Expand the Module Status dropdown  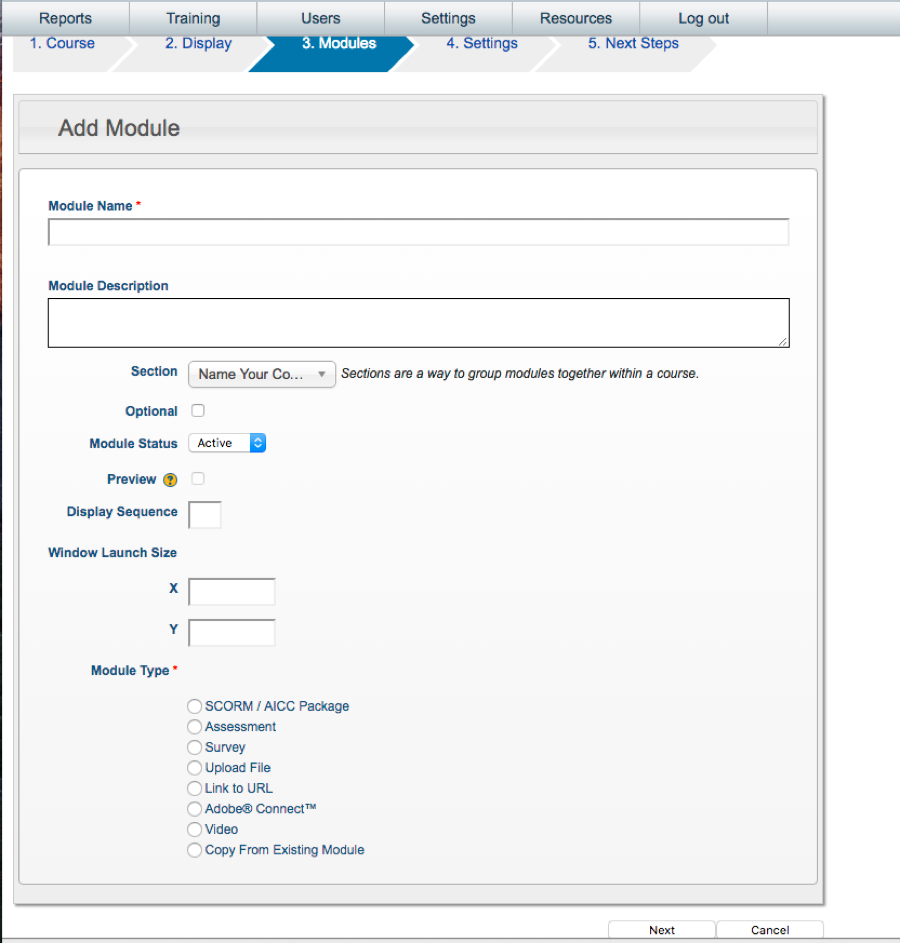tap(227, 443)
